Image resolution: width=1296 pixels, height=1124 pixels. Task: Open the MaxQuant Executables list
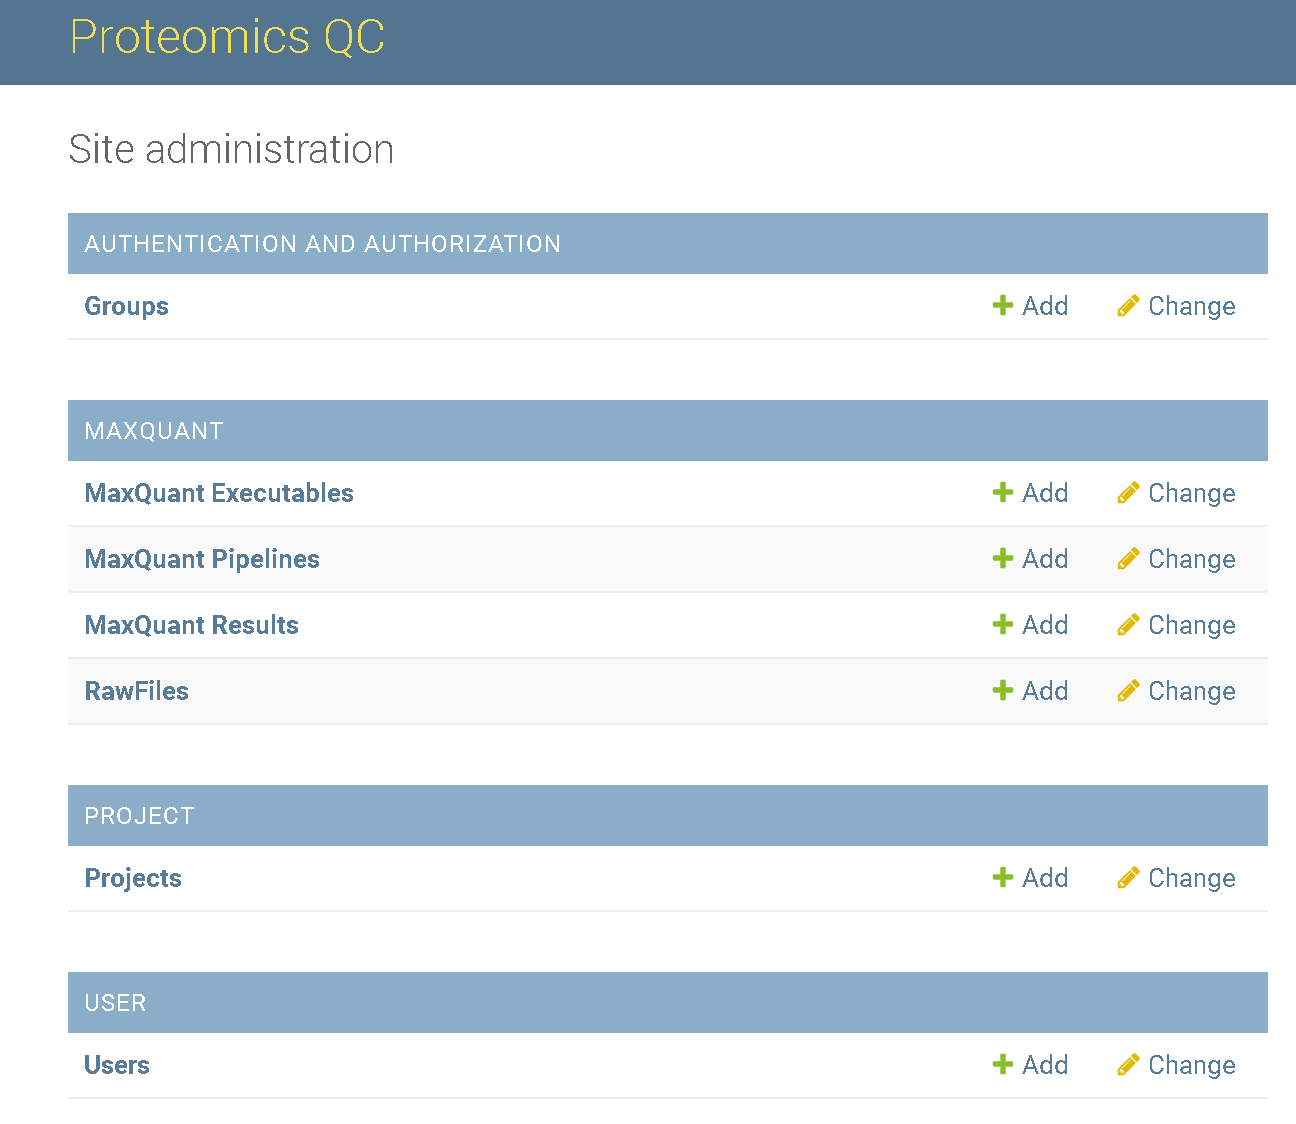pyautogui.click(x=219, y=493)
